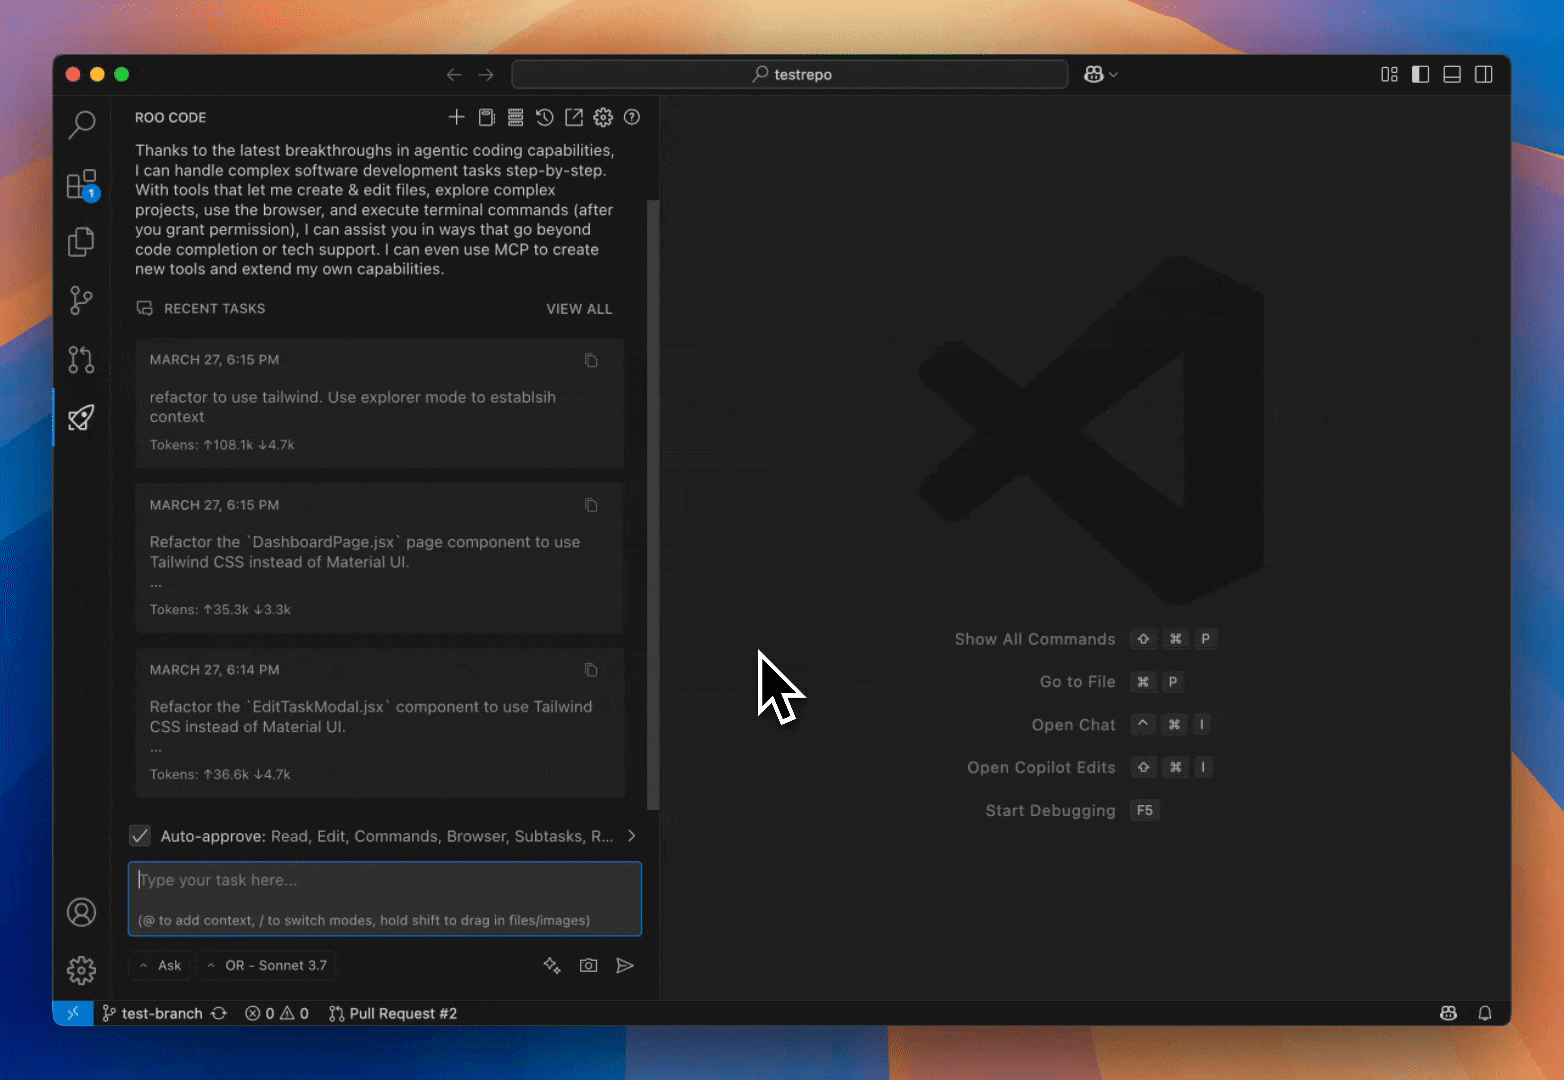Toggle the bottom panel layout button

[1452, 74]
